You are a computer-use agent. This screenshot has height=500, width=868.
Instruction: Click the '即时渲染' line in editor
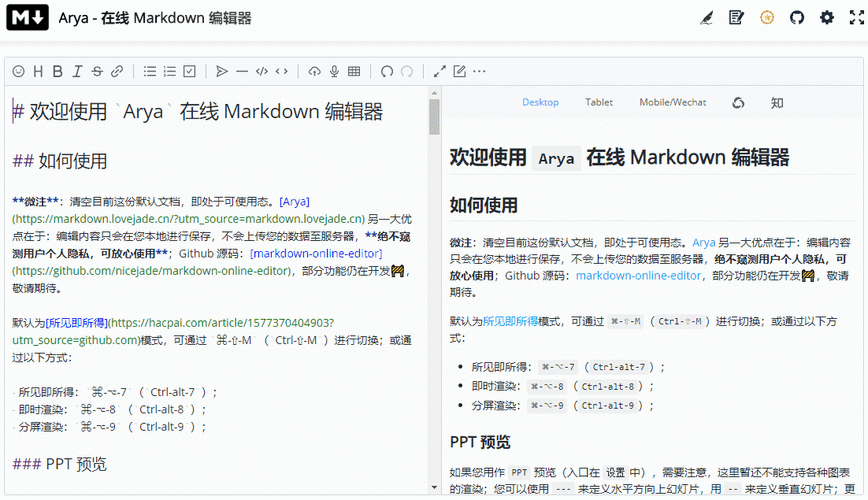tap(109, 410)
